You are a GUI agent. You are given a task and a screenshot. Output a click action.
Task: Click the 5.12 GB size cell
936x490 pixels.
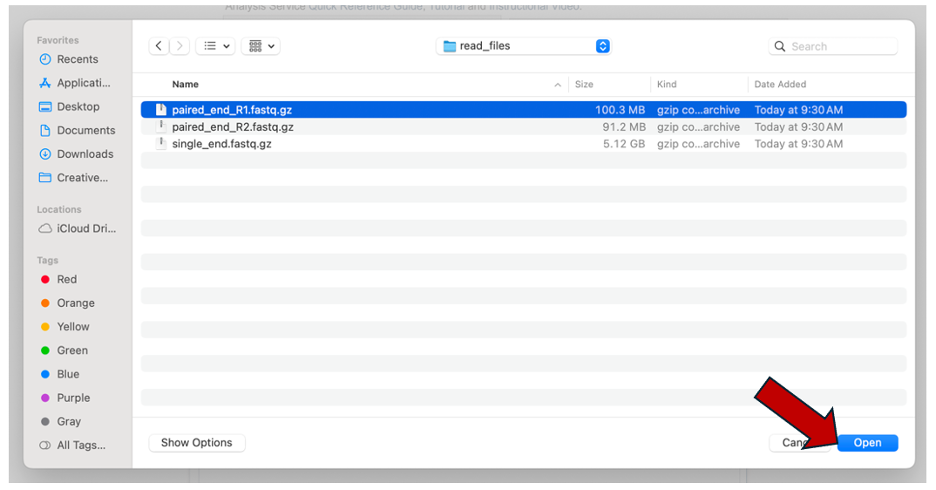pos(624,144)
